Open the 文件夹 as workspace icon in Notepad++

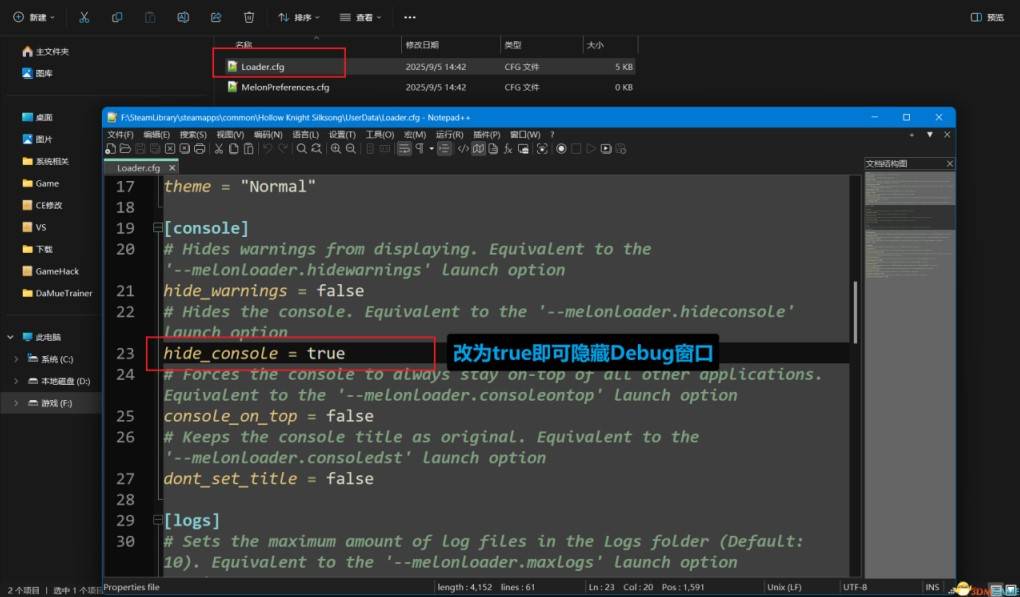523,149
